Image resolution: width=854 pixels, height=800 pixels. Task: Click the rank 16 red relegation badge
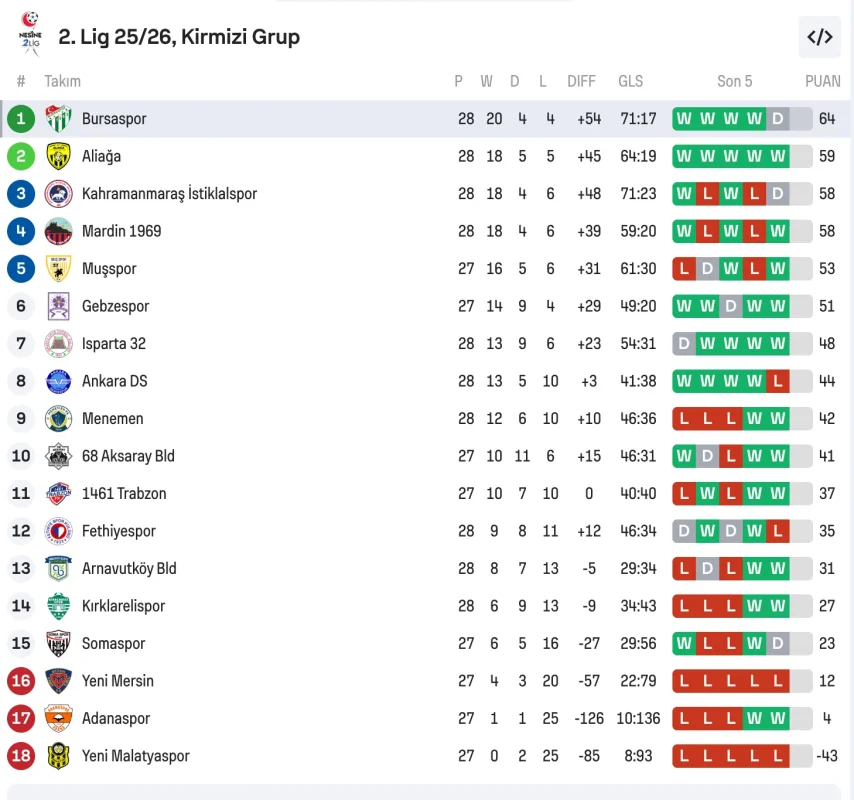(21, 681)
